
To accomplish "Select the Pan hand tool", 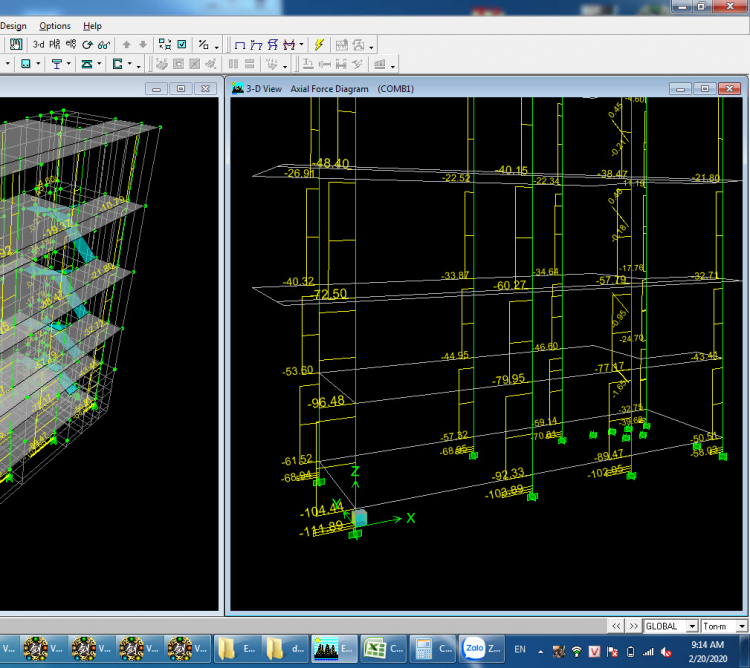I will pos(16,44).
